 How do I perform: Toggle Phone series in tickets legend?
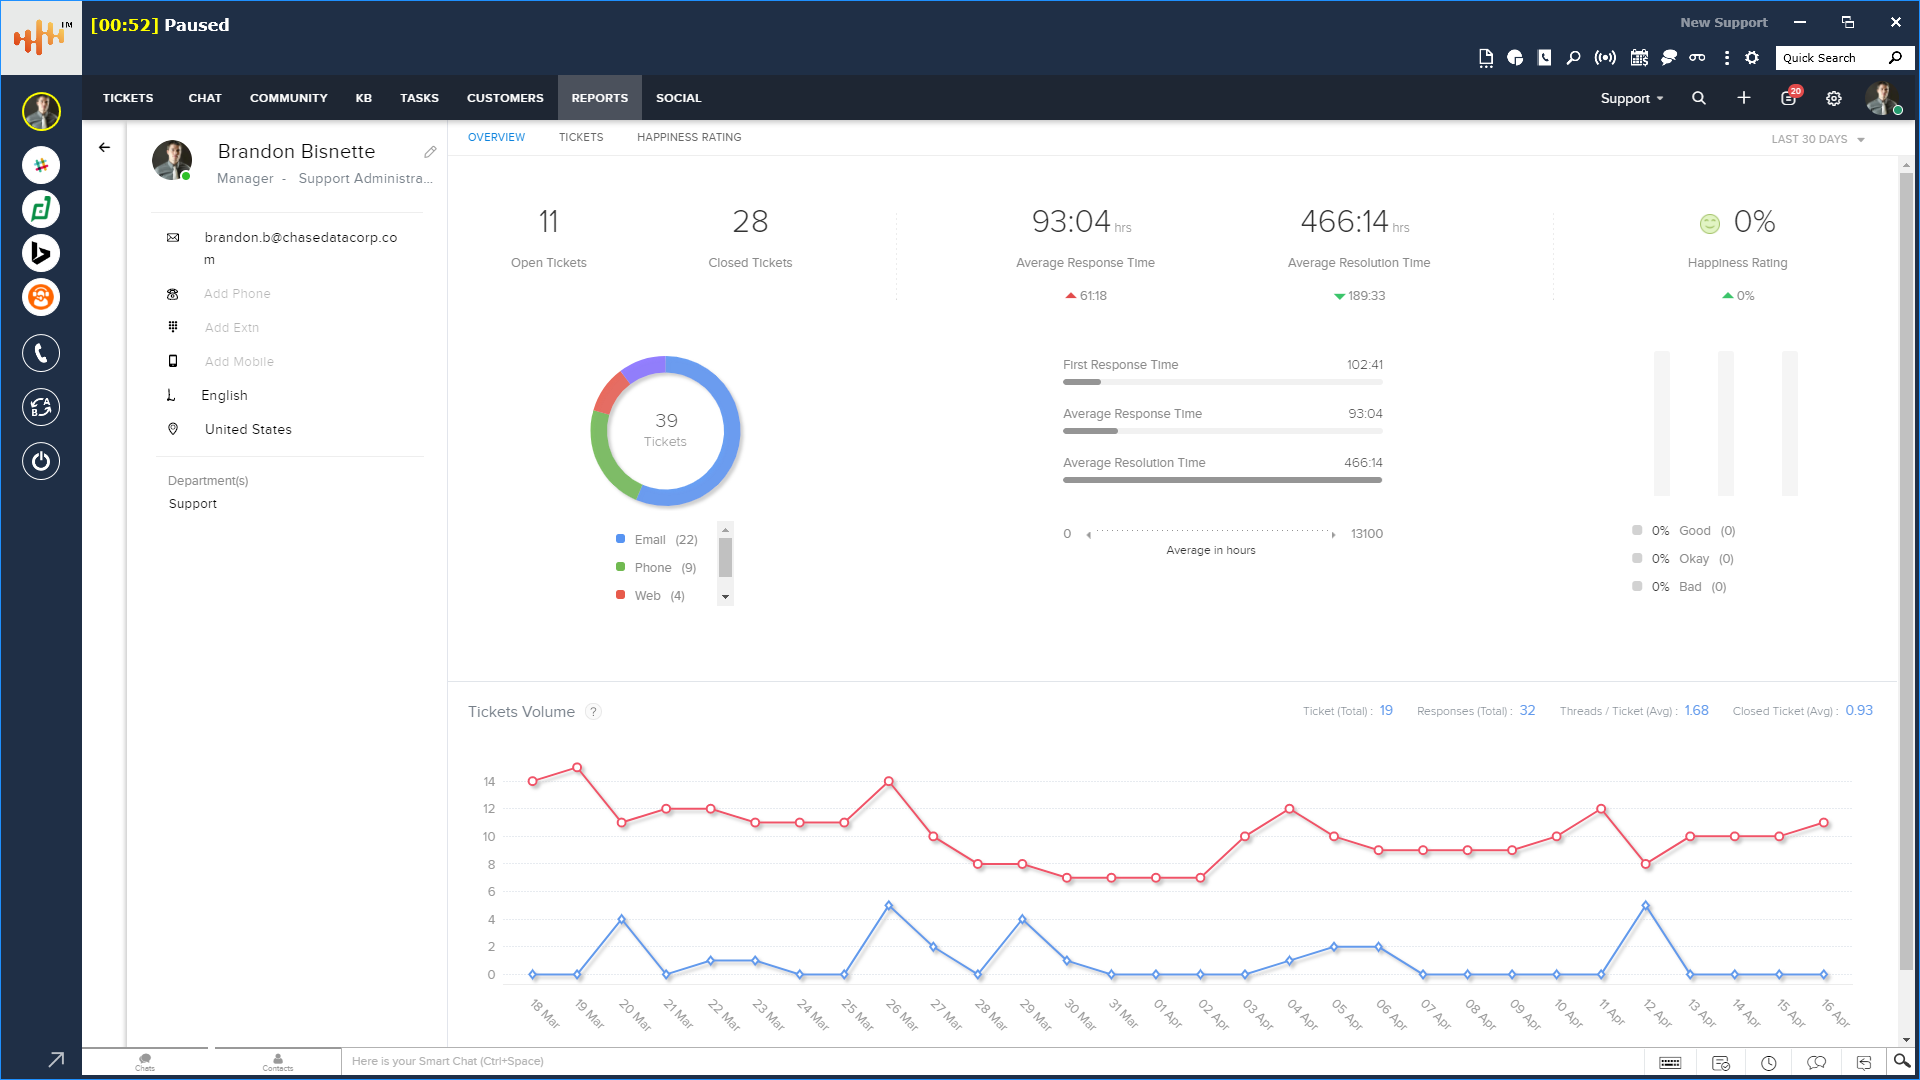(x=655, y=568)
